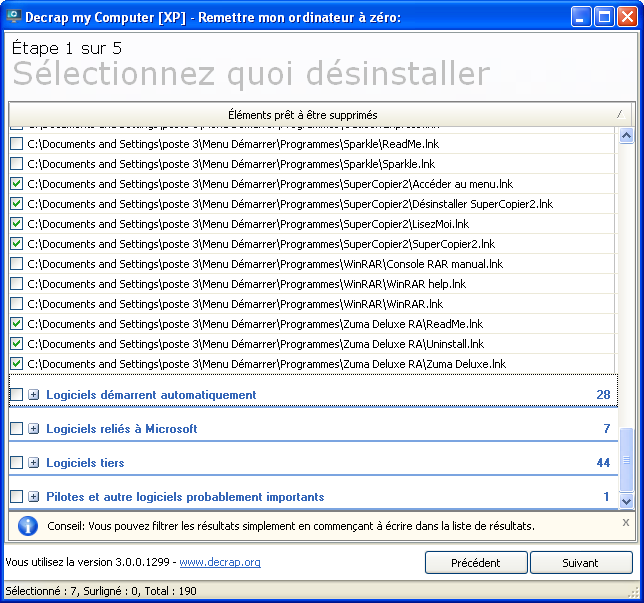This screenshot has width=644, height=603.
Task: Expand Logiciels démarrent automatiquement group
Action: (34, 395)
